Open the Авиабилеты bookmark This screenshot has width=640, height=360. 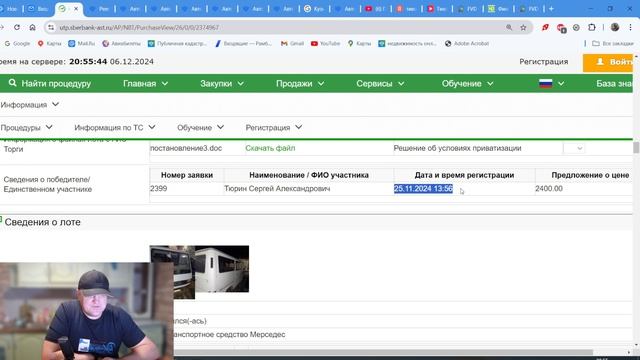(x=121, y=43)
